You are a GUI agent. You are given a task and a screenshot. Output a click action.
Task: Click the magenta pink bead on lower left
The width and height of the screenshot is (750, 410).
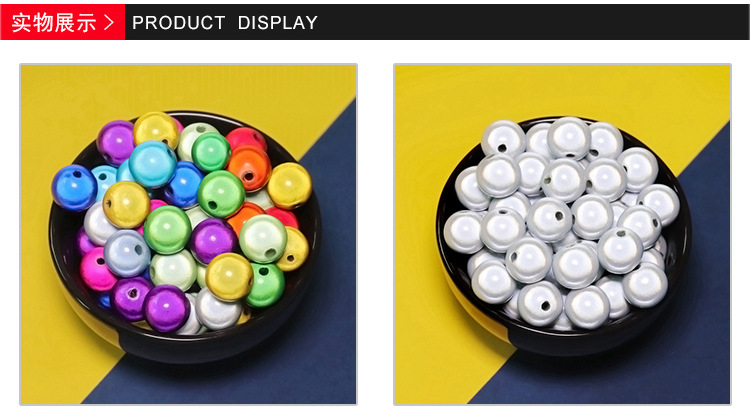tap(97, 269)
